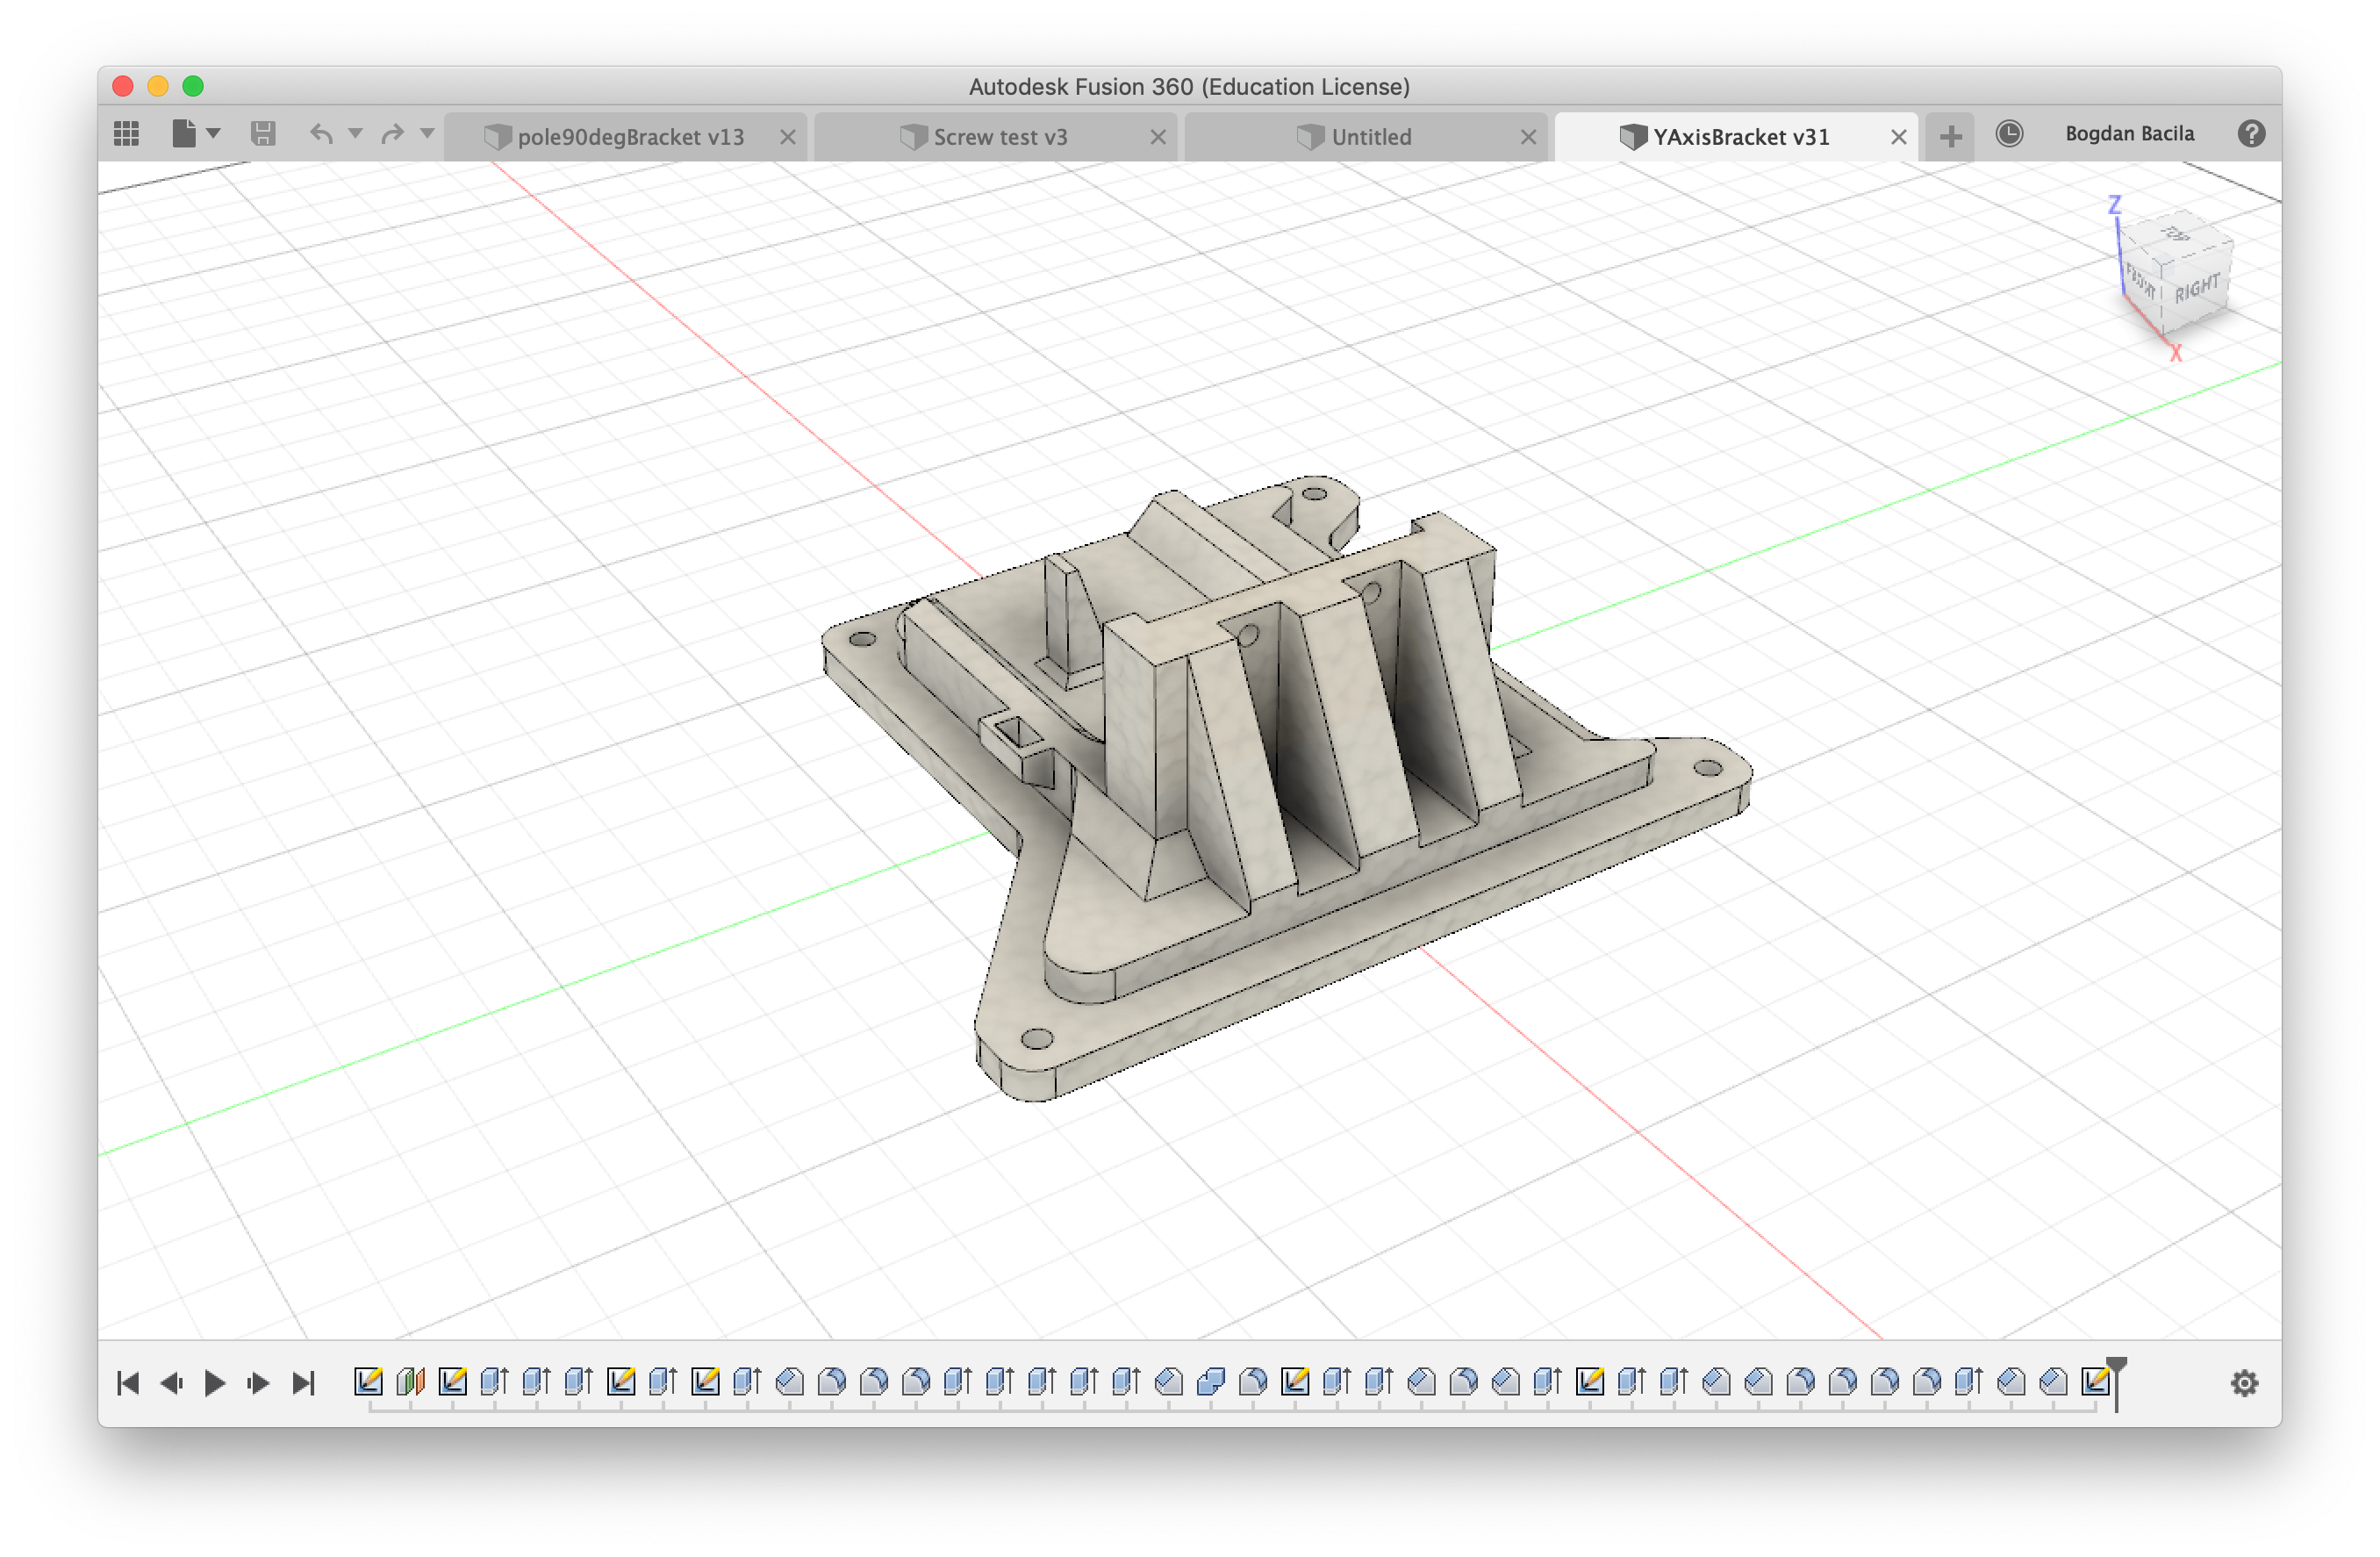The width and height of the screenshot is (2380, 1557).
Task: Close the pole90degBracket v13 tab
Action: pyautogui.click(x=788, y=137)
